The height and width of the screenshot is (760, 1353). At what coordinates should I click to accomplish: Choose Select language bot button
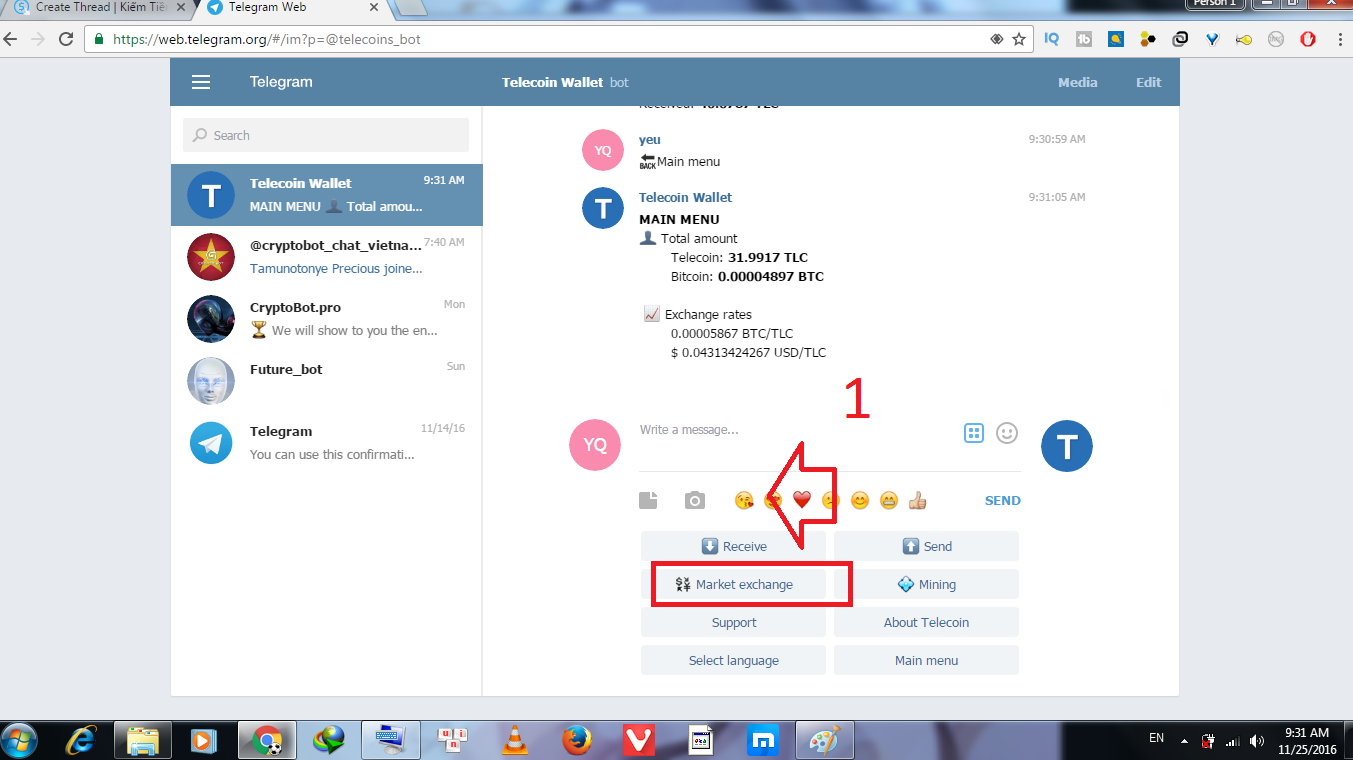pyautogui.click(x=734, y=660)
